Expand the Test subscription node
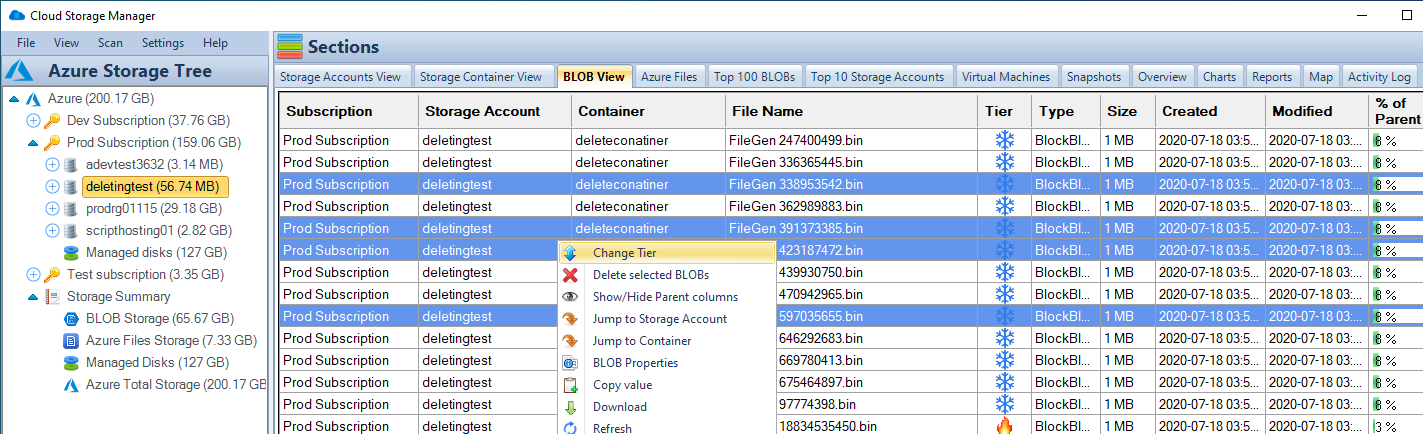Image resolution: width=1423 pixels, height=434 pixels. coord(33,275)
